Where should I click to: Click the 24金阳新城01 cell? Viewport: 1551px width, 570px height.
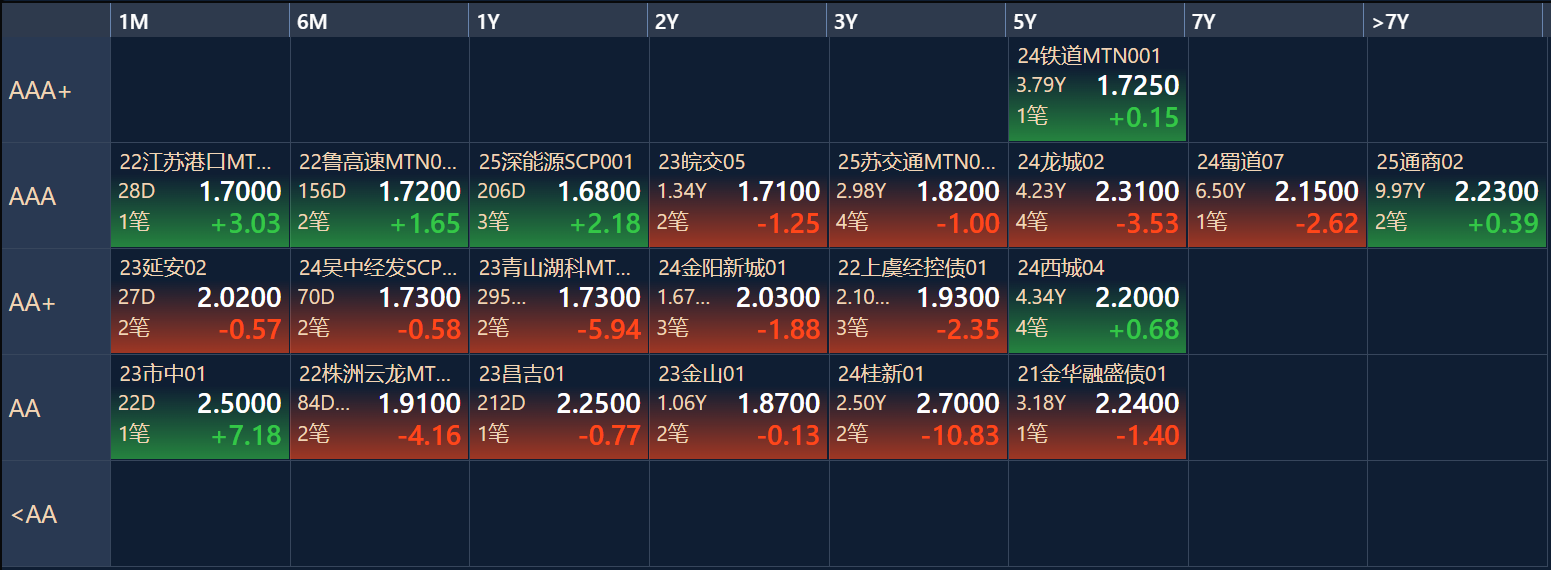[x=738, y=302]
